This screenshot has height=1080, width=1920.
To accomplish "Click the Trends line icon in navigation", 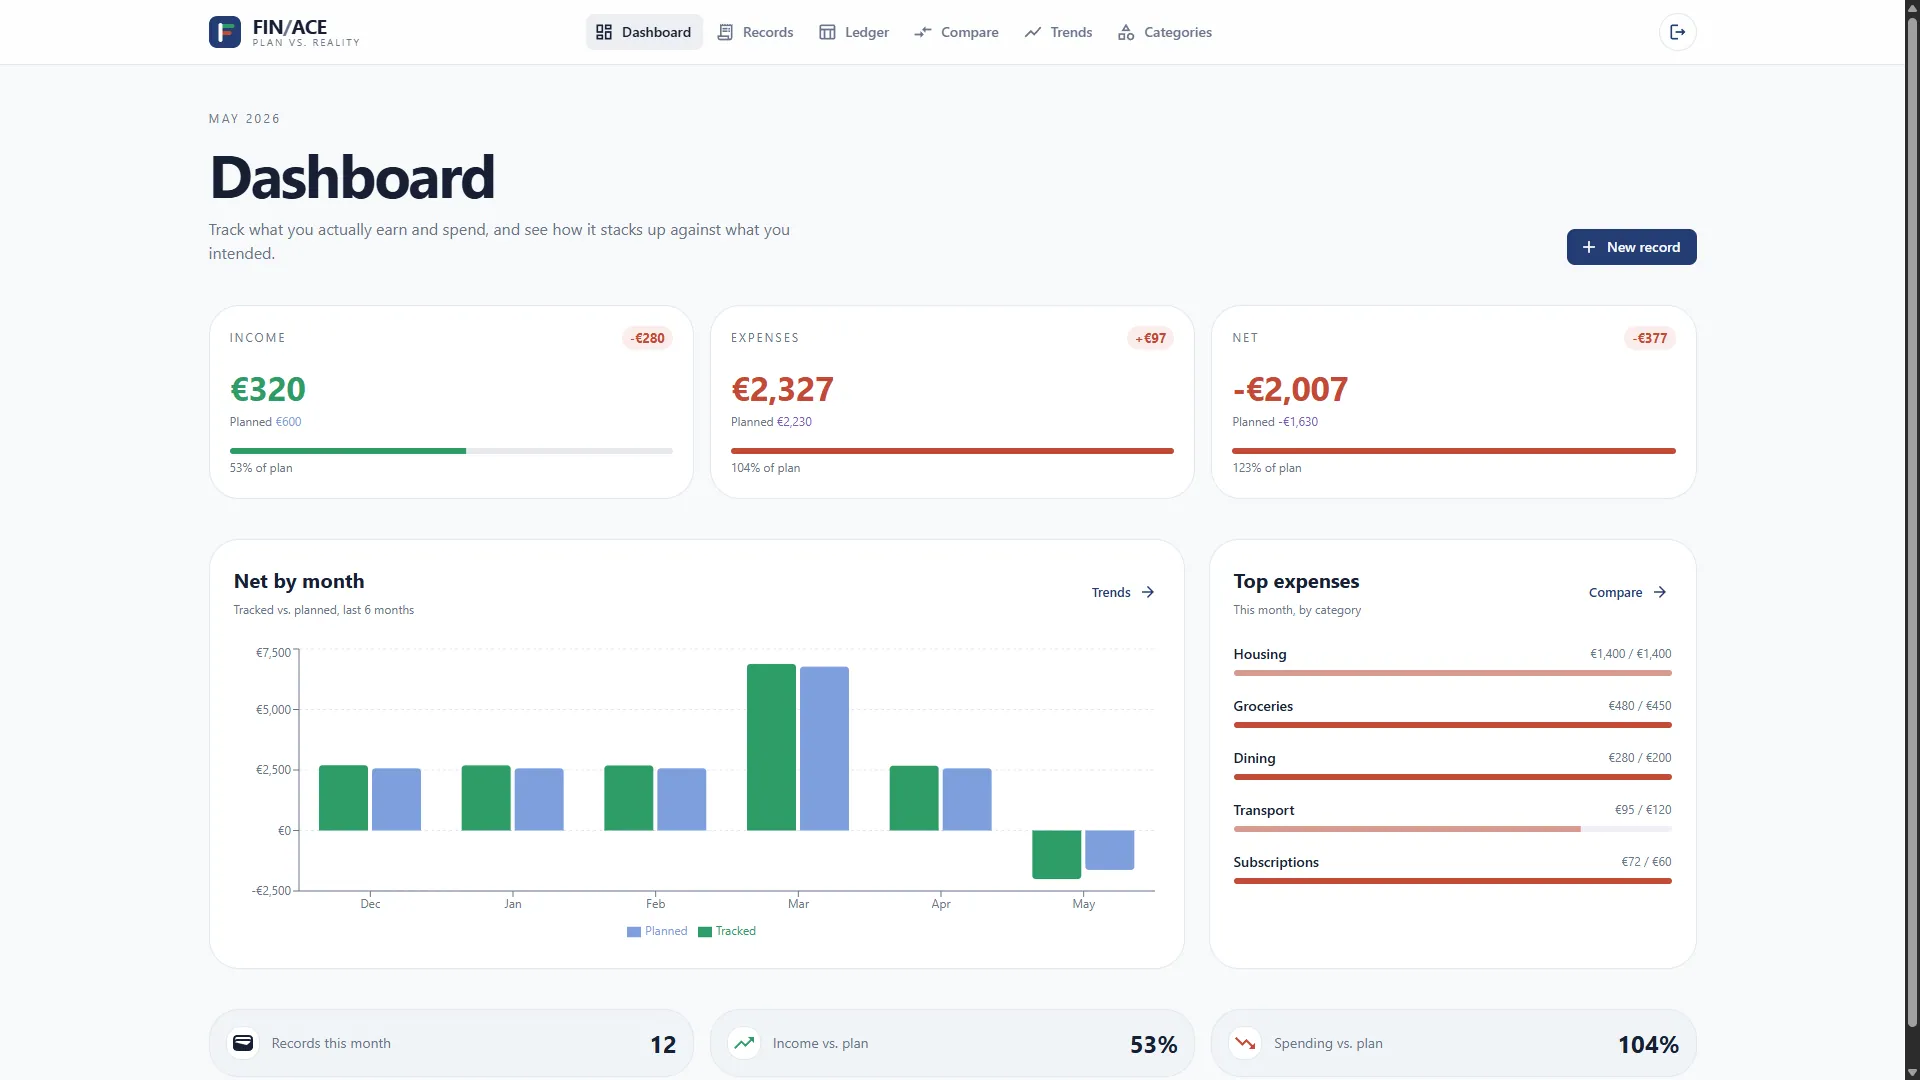I will tap(1032, 32).
